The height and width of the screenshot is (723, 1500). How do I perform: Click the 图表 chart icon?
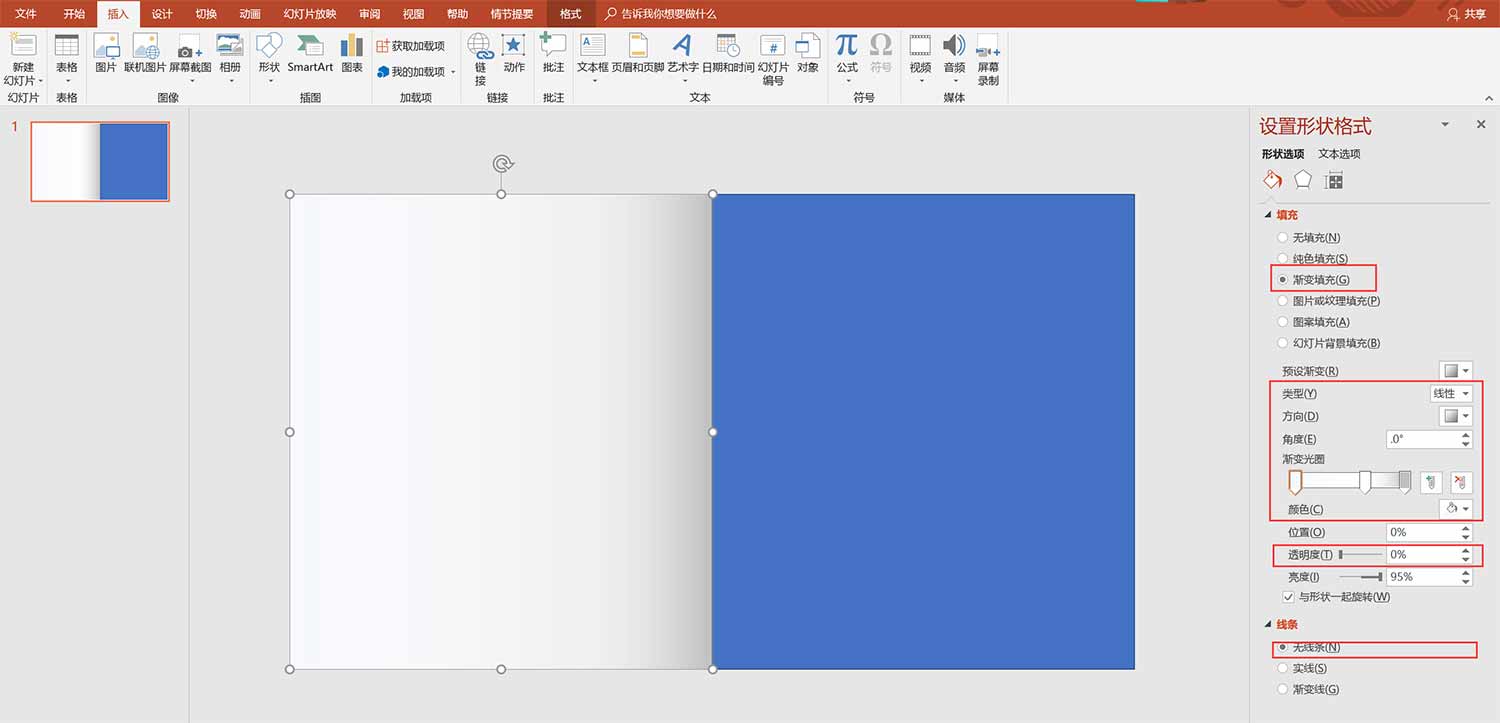click(x=352, y=45)
